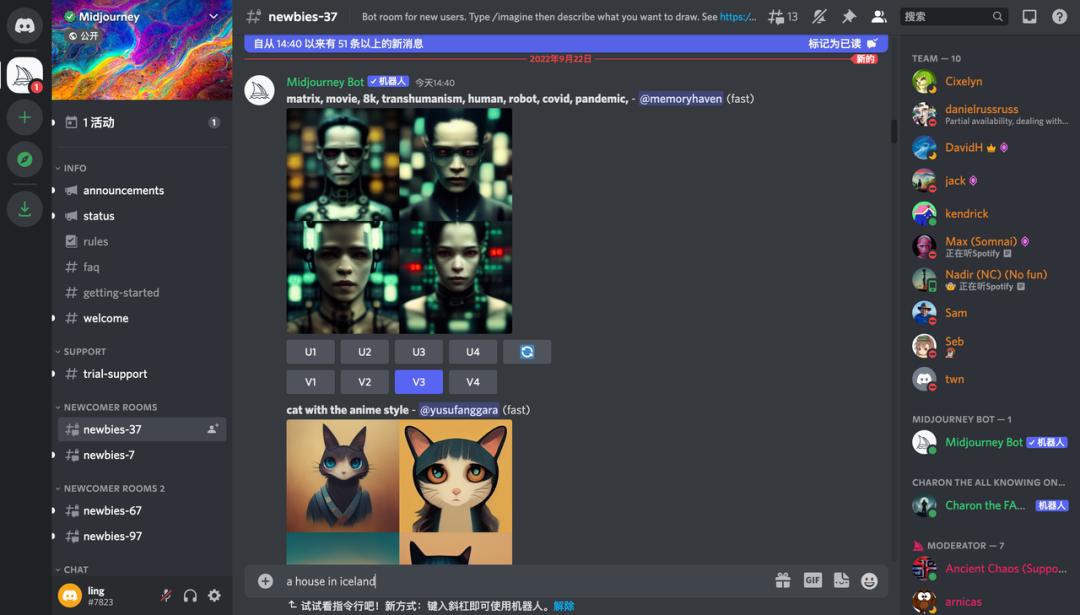The height and width of the screenshot is (615, 1080).
Task: Click 标记为已读 mark as read
Action: point(843,43)
